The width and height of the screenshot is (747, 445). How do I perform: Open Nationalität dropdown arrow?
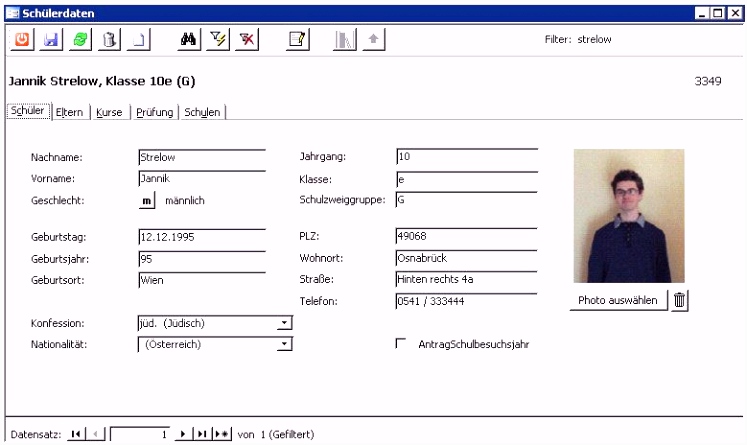[284, 344]
